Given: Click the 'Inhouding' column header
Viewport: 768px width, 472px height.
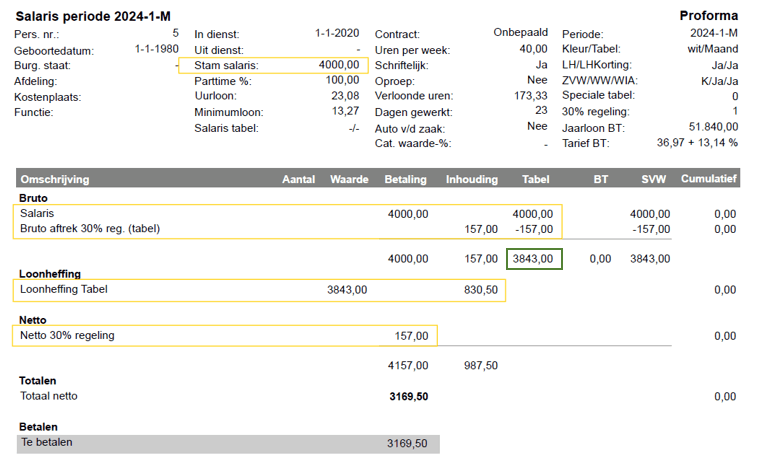Looking at the screenshot, I should [472, 179].
